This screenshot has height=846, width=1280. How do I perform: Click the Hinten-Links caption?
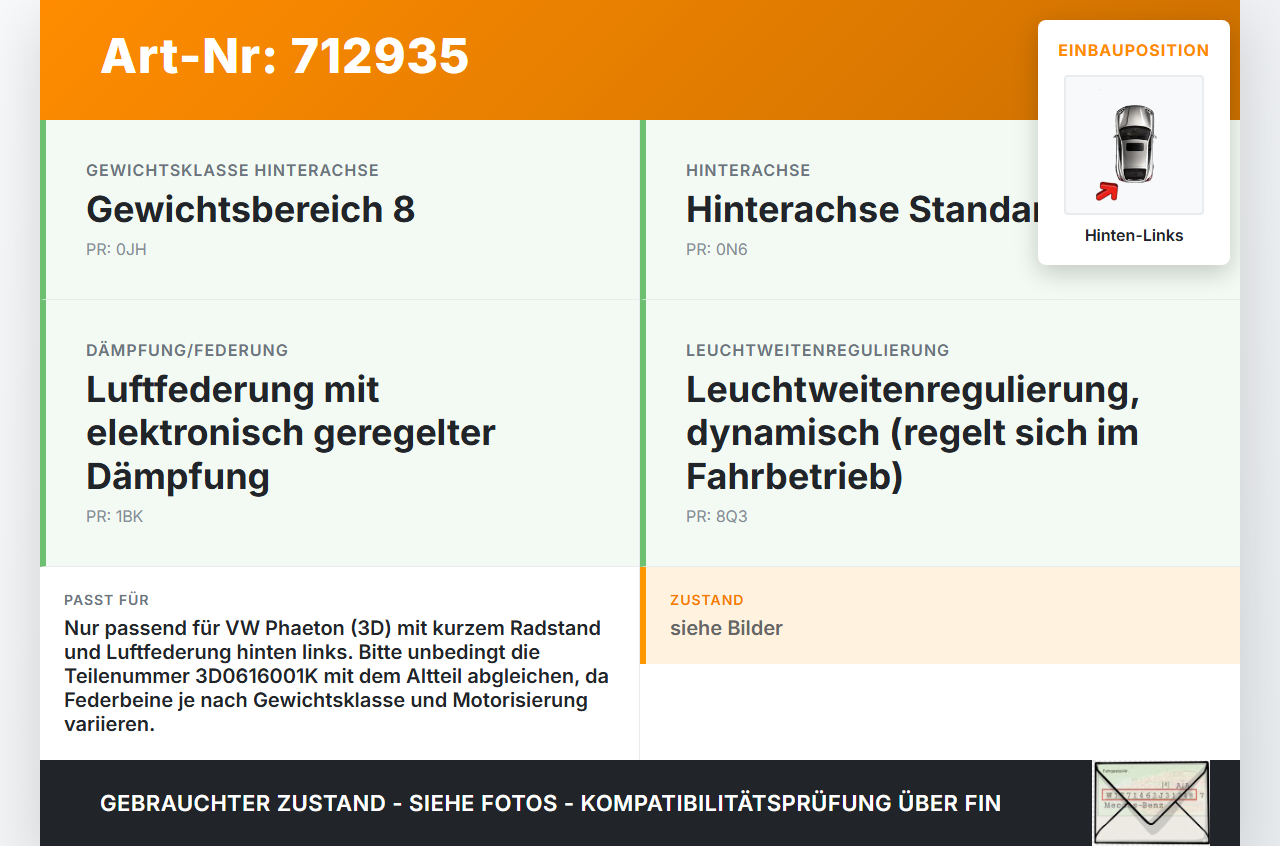pos(1134,236)
